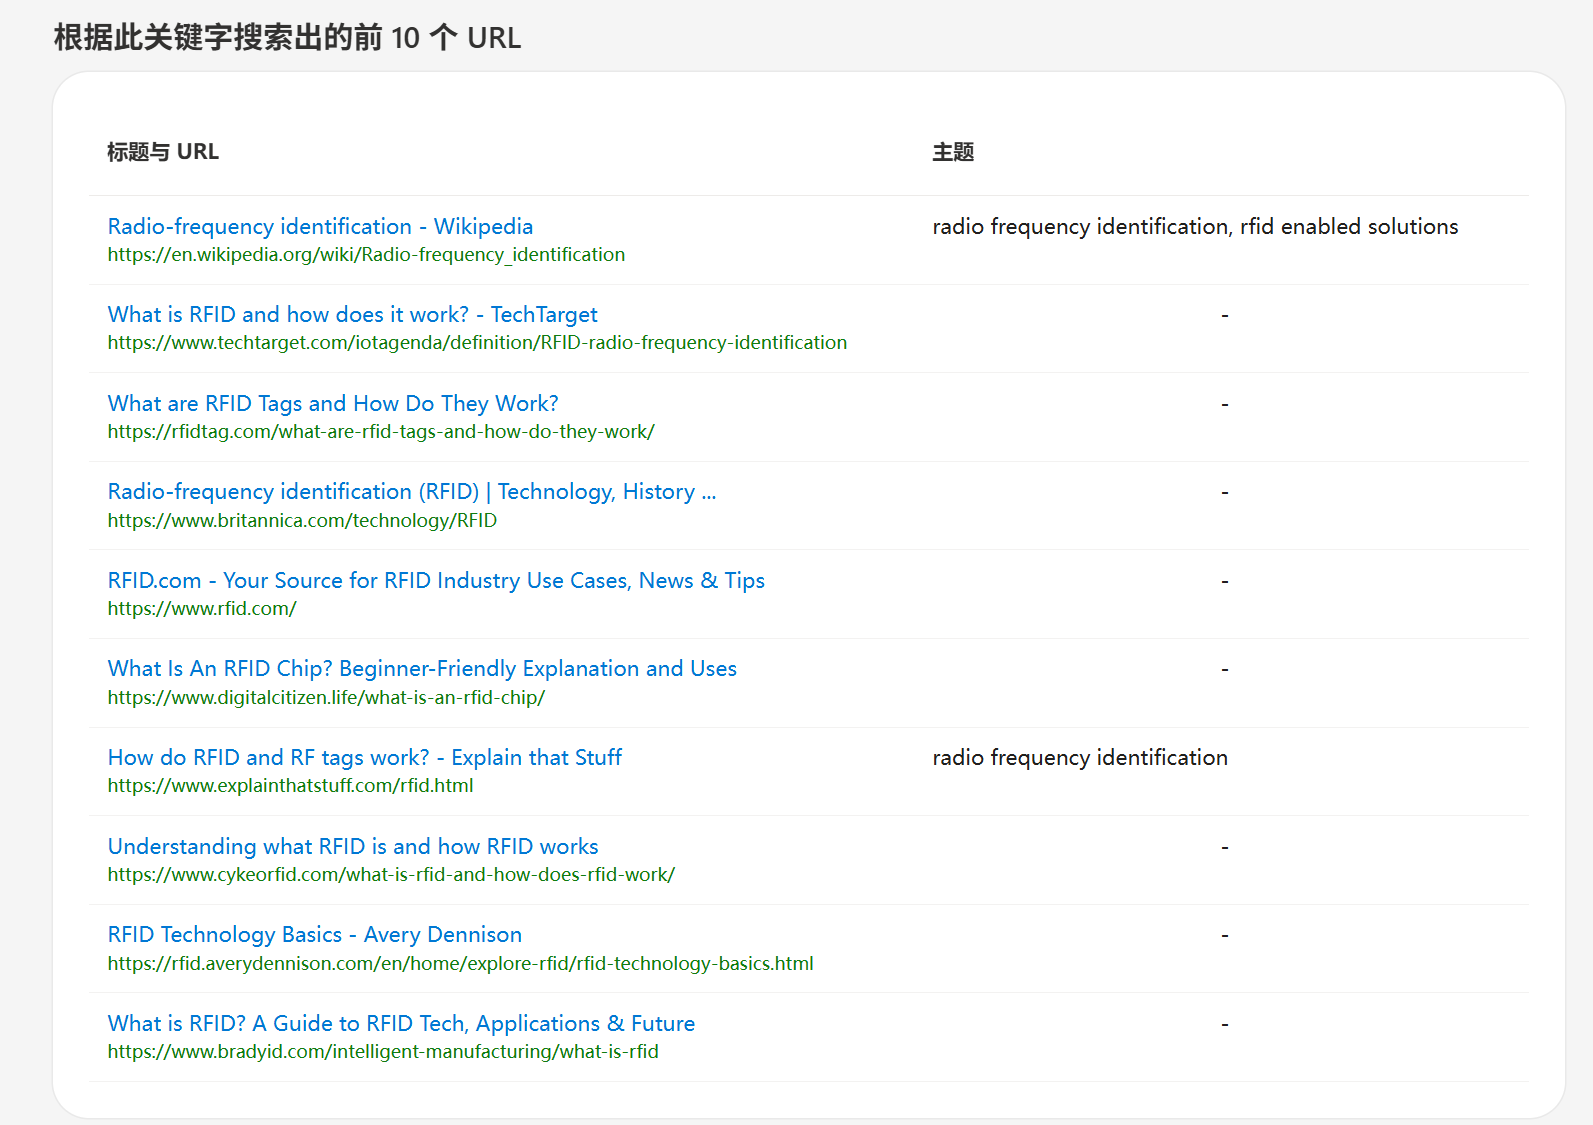
Task: Select the topic cell in the Explain that Stuff row
Action: [x=1080, y=758]
